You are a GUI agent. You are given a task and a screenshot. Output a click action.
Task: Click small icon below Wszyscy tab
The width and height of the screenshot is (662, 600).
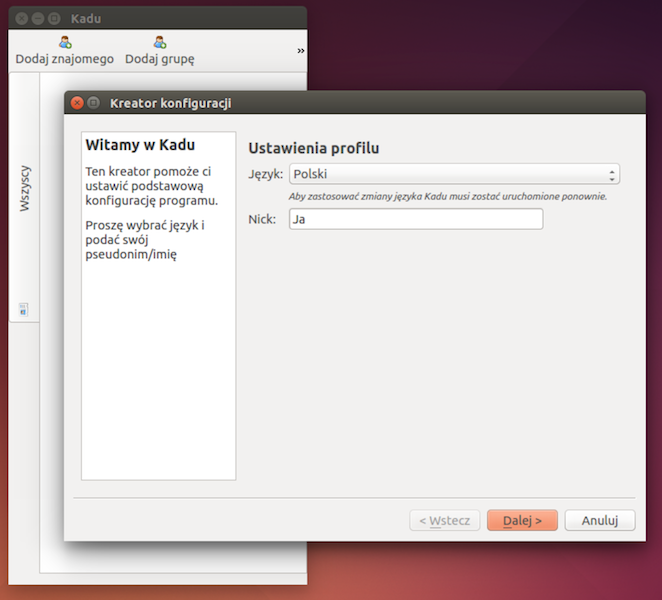pyautogui.click(x=24, y=310)
